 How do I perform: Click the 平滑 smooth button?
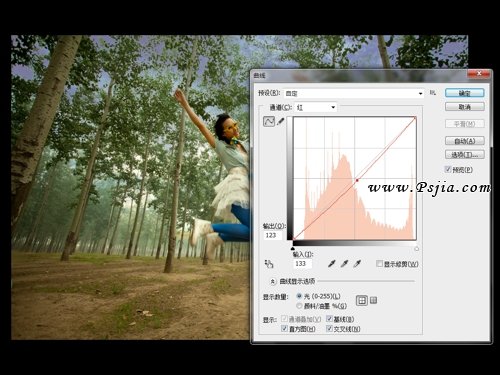coord(465,124)
